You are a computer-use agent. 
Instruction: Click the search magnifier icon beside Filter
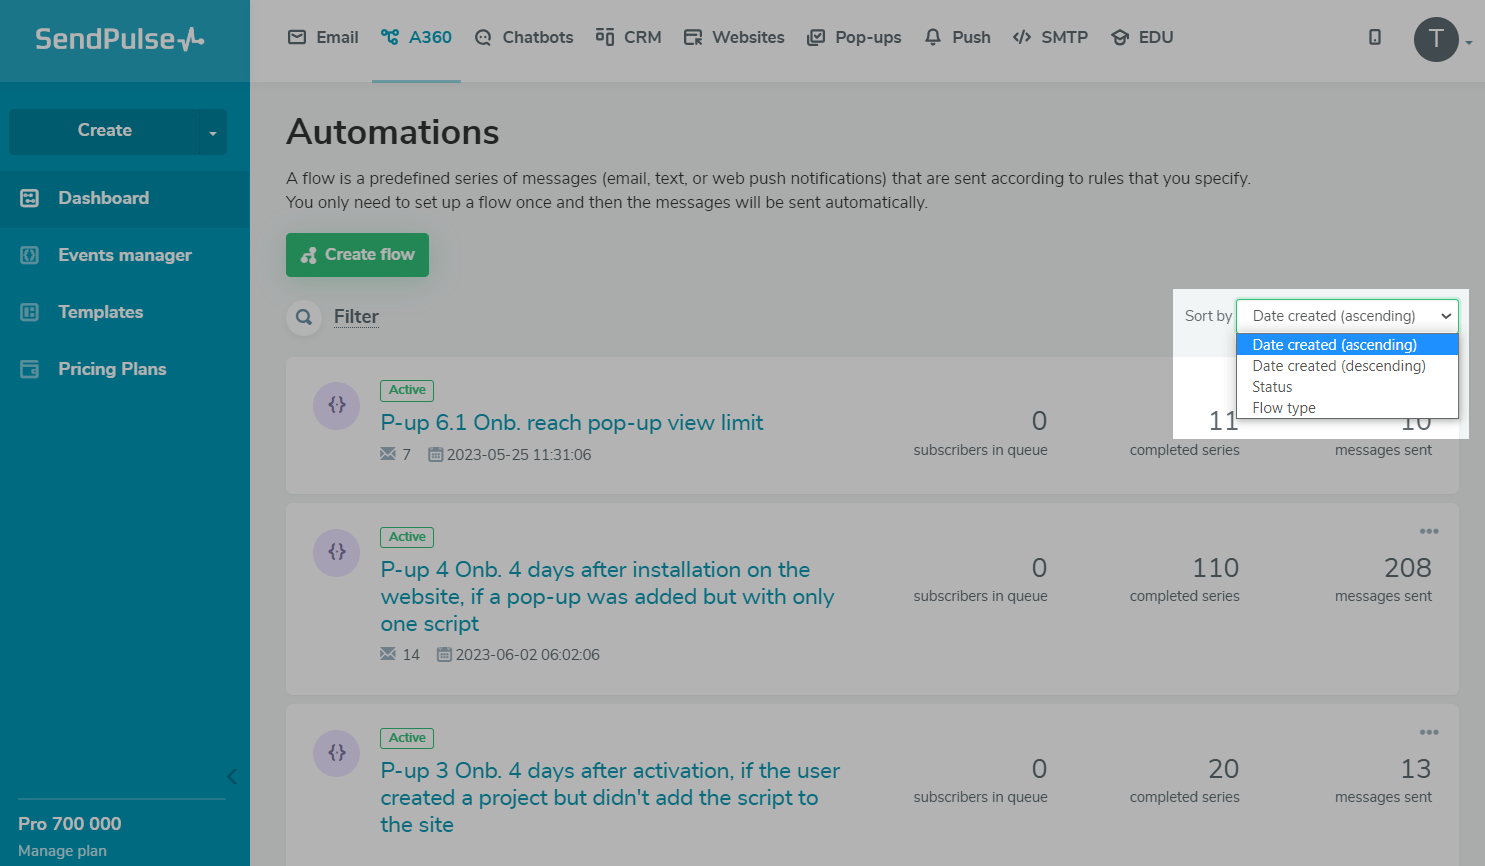point(304,317)
